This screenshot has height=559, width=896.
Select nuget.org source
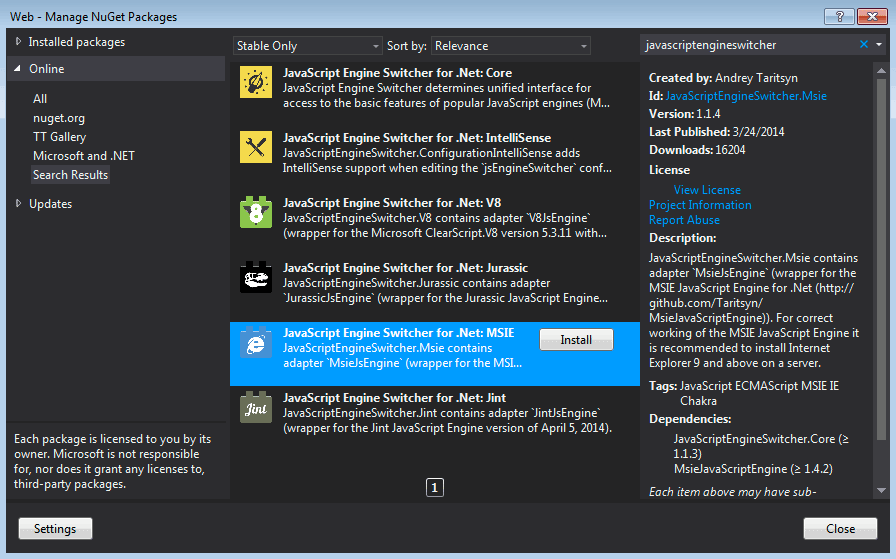coord(59,118)
